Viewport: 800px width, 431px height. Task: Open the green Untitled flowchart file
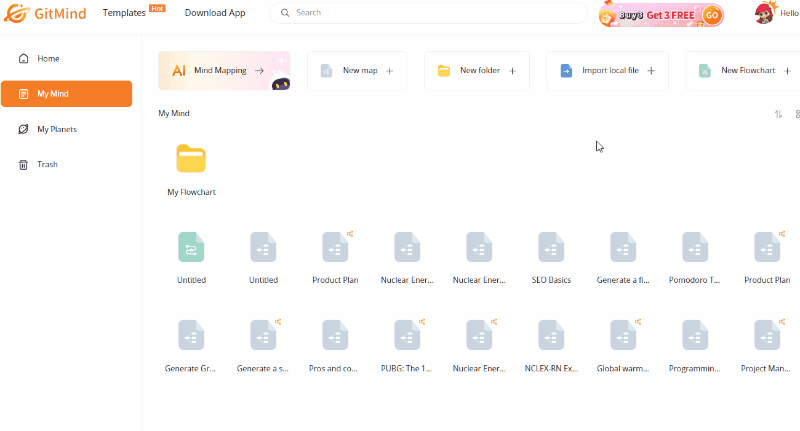tap(191, 248)
